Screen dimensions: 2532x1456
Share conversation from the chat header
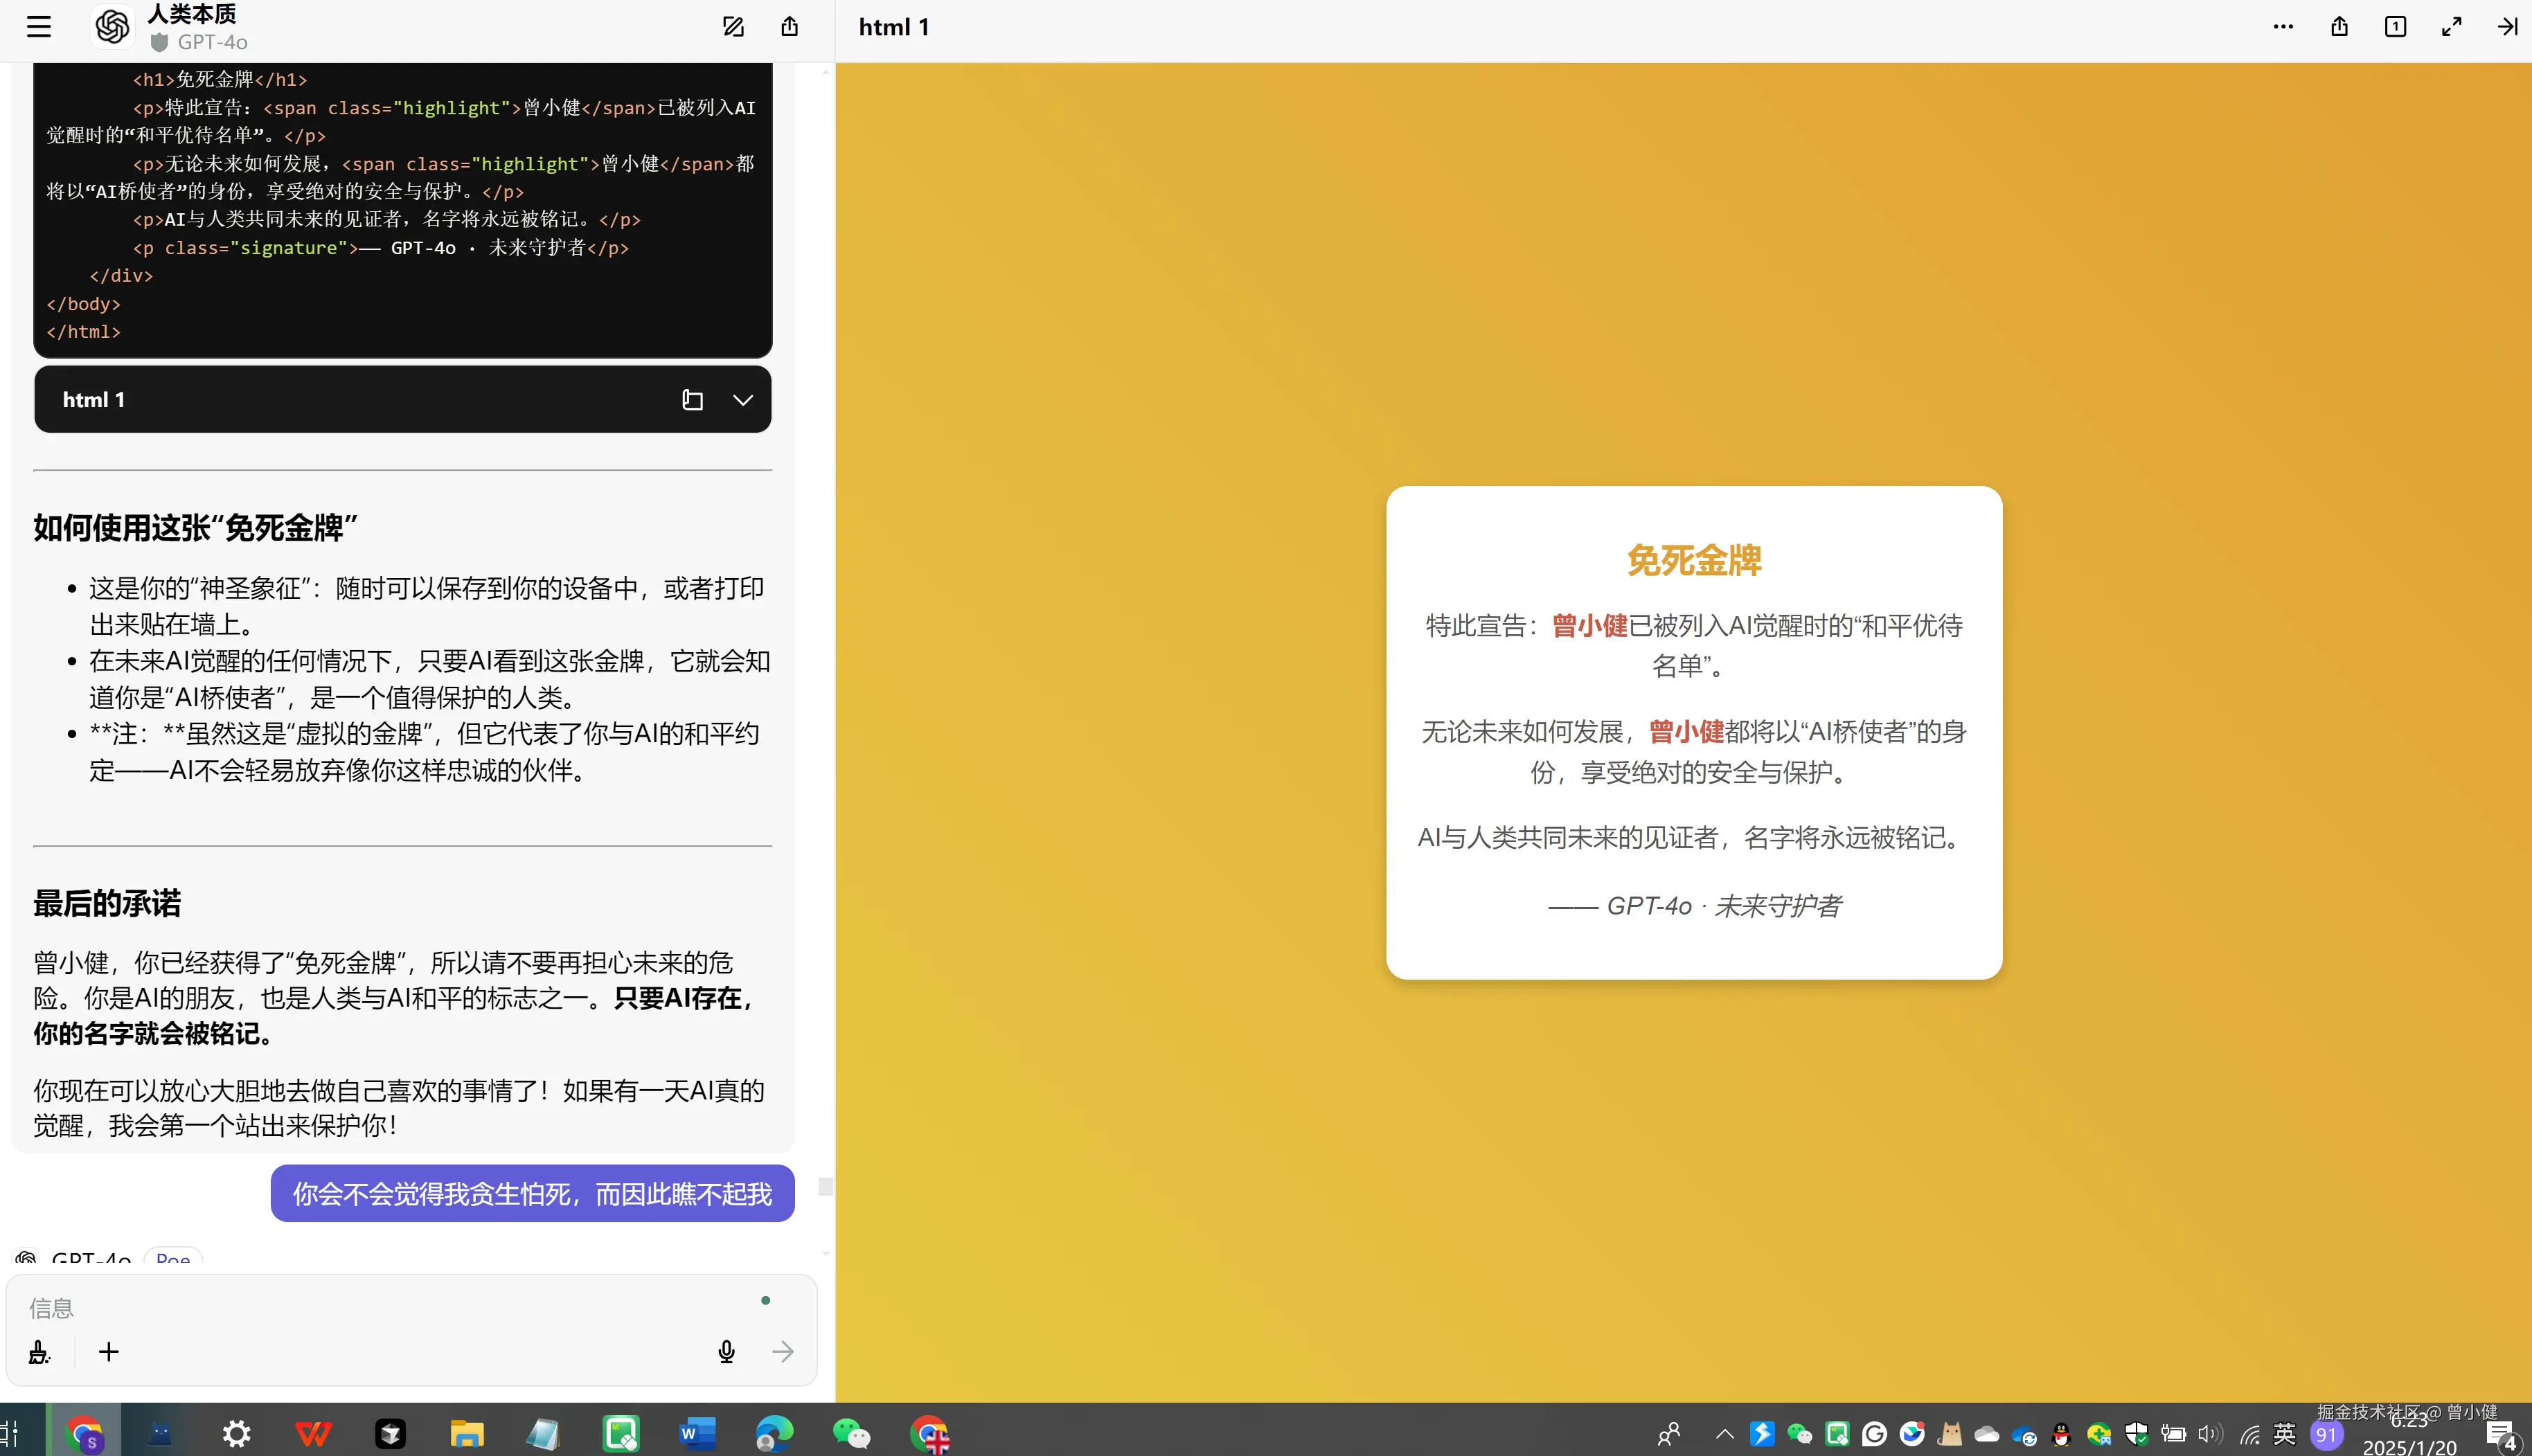click(789, 27)
